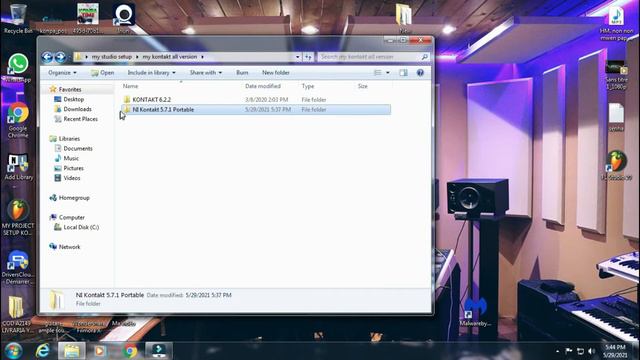The image size is (640, 360).
Task: Toggle the preview pane button
Action: (x=403, y=73)
